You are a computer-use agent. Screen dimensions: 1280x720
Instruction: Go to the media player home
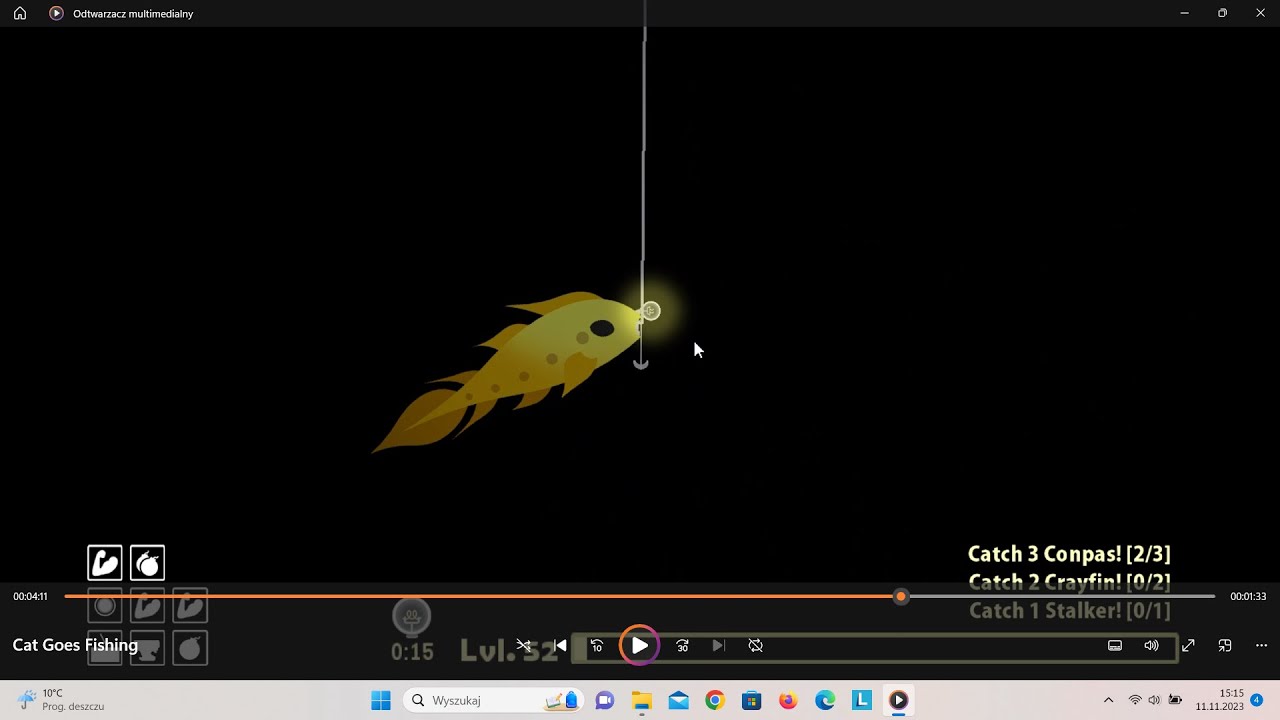[x=20, y=13]
